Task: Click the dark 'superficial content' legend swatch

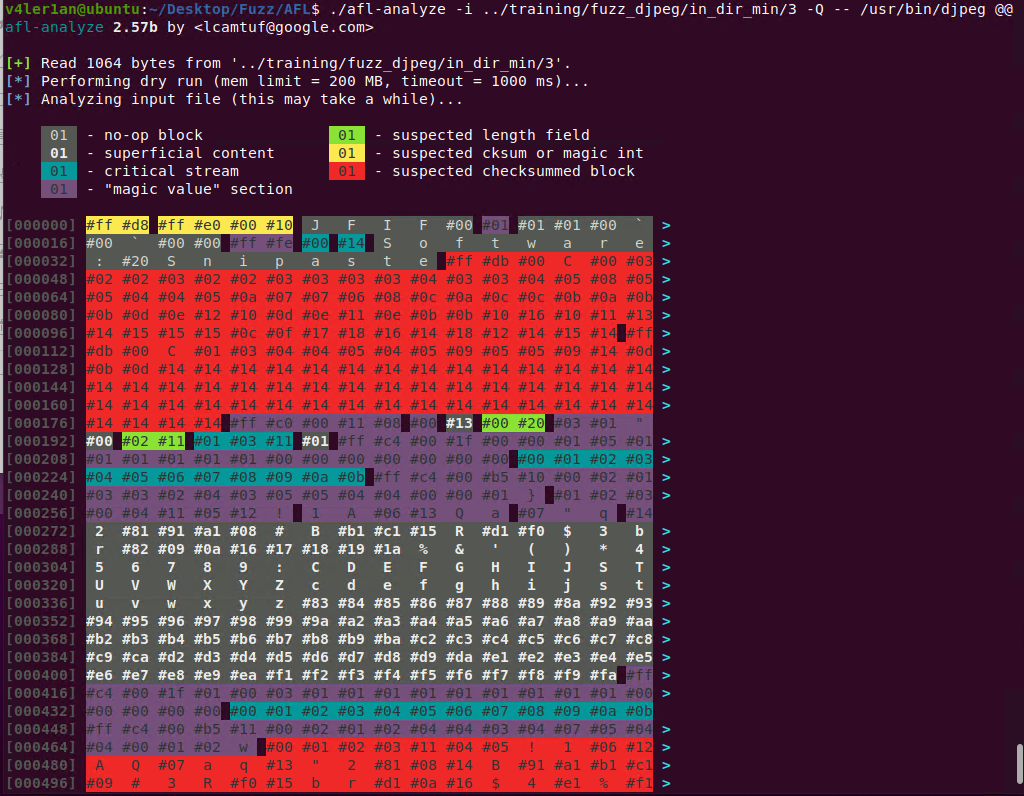Action: pos(59,153)
